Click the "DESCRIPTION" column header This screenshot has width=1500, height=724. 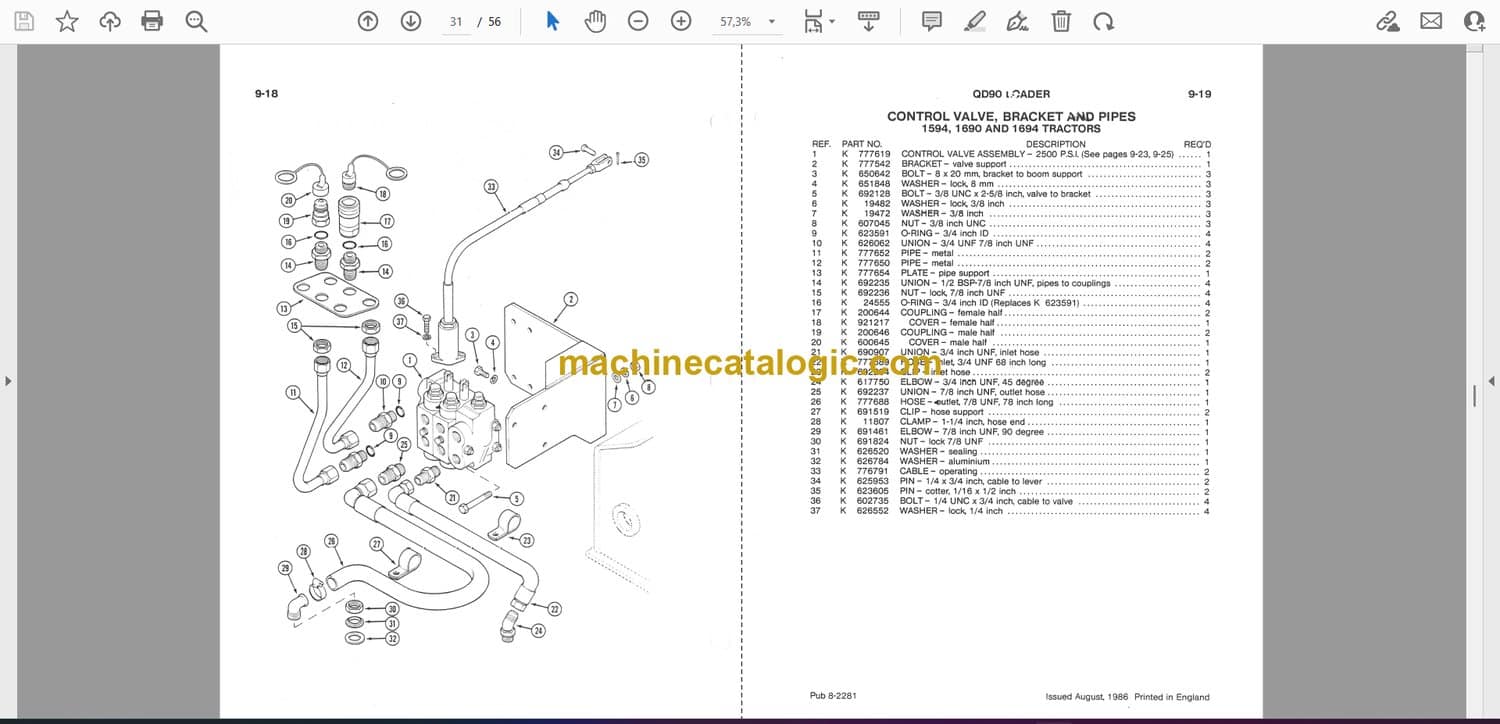[x=1055, y=144]
